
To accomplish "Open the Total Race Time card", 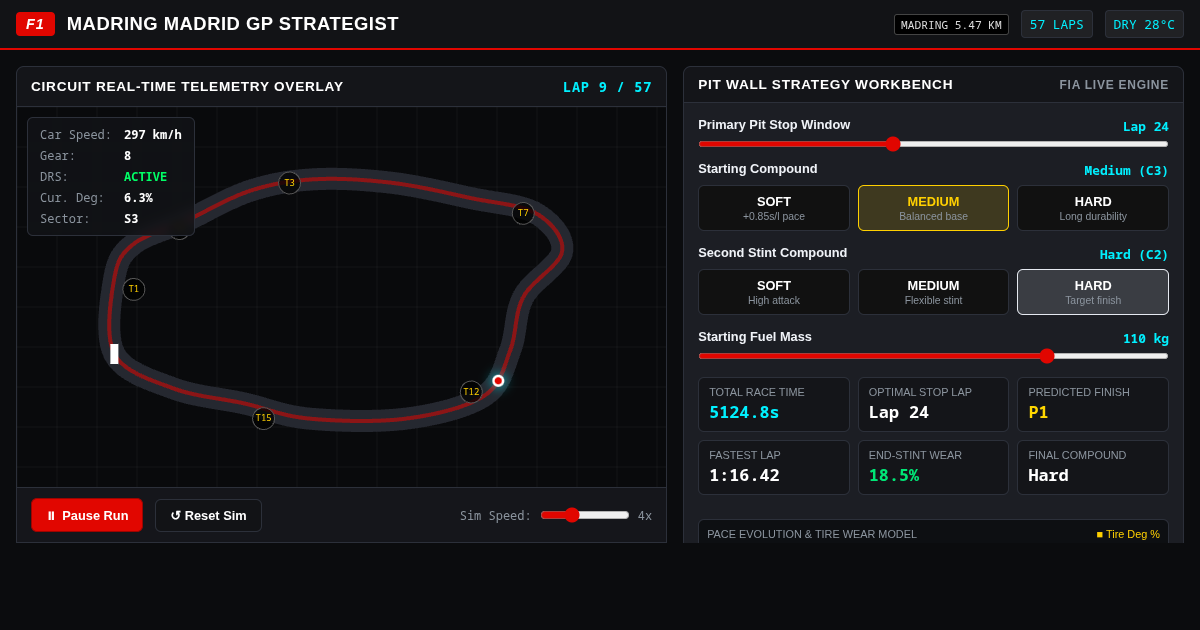I will click(x=774, y=404).
